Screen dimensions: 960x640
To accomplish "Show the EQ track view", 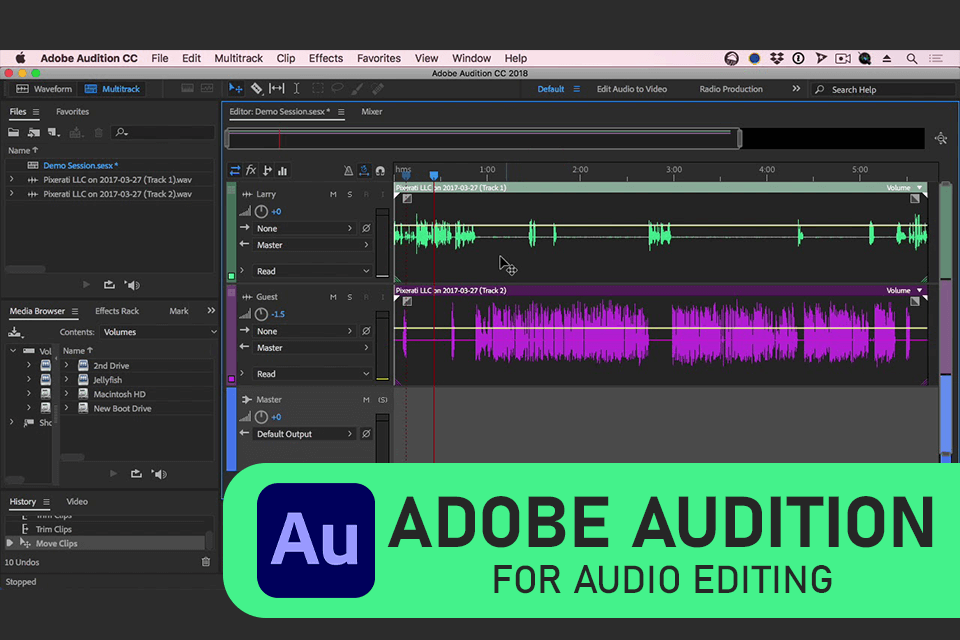I will coord(282,170).
